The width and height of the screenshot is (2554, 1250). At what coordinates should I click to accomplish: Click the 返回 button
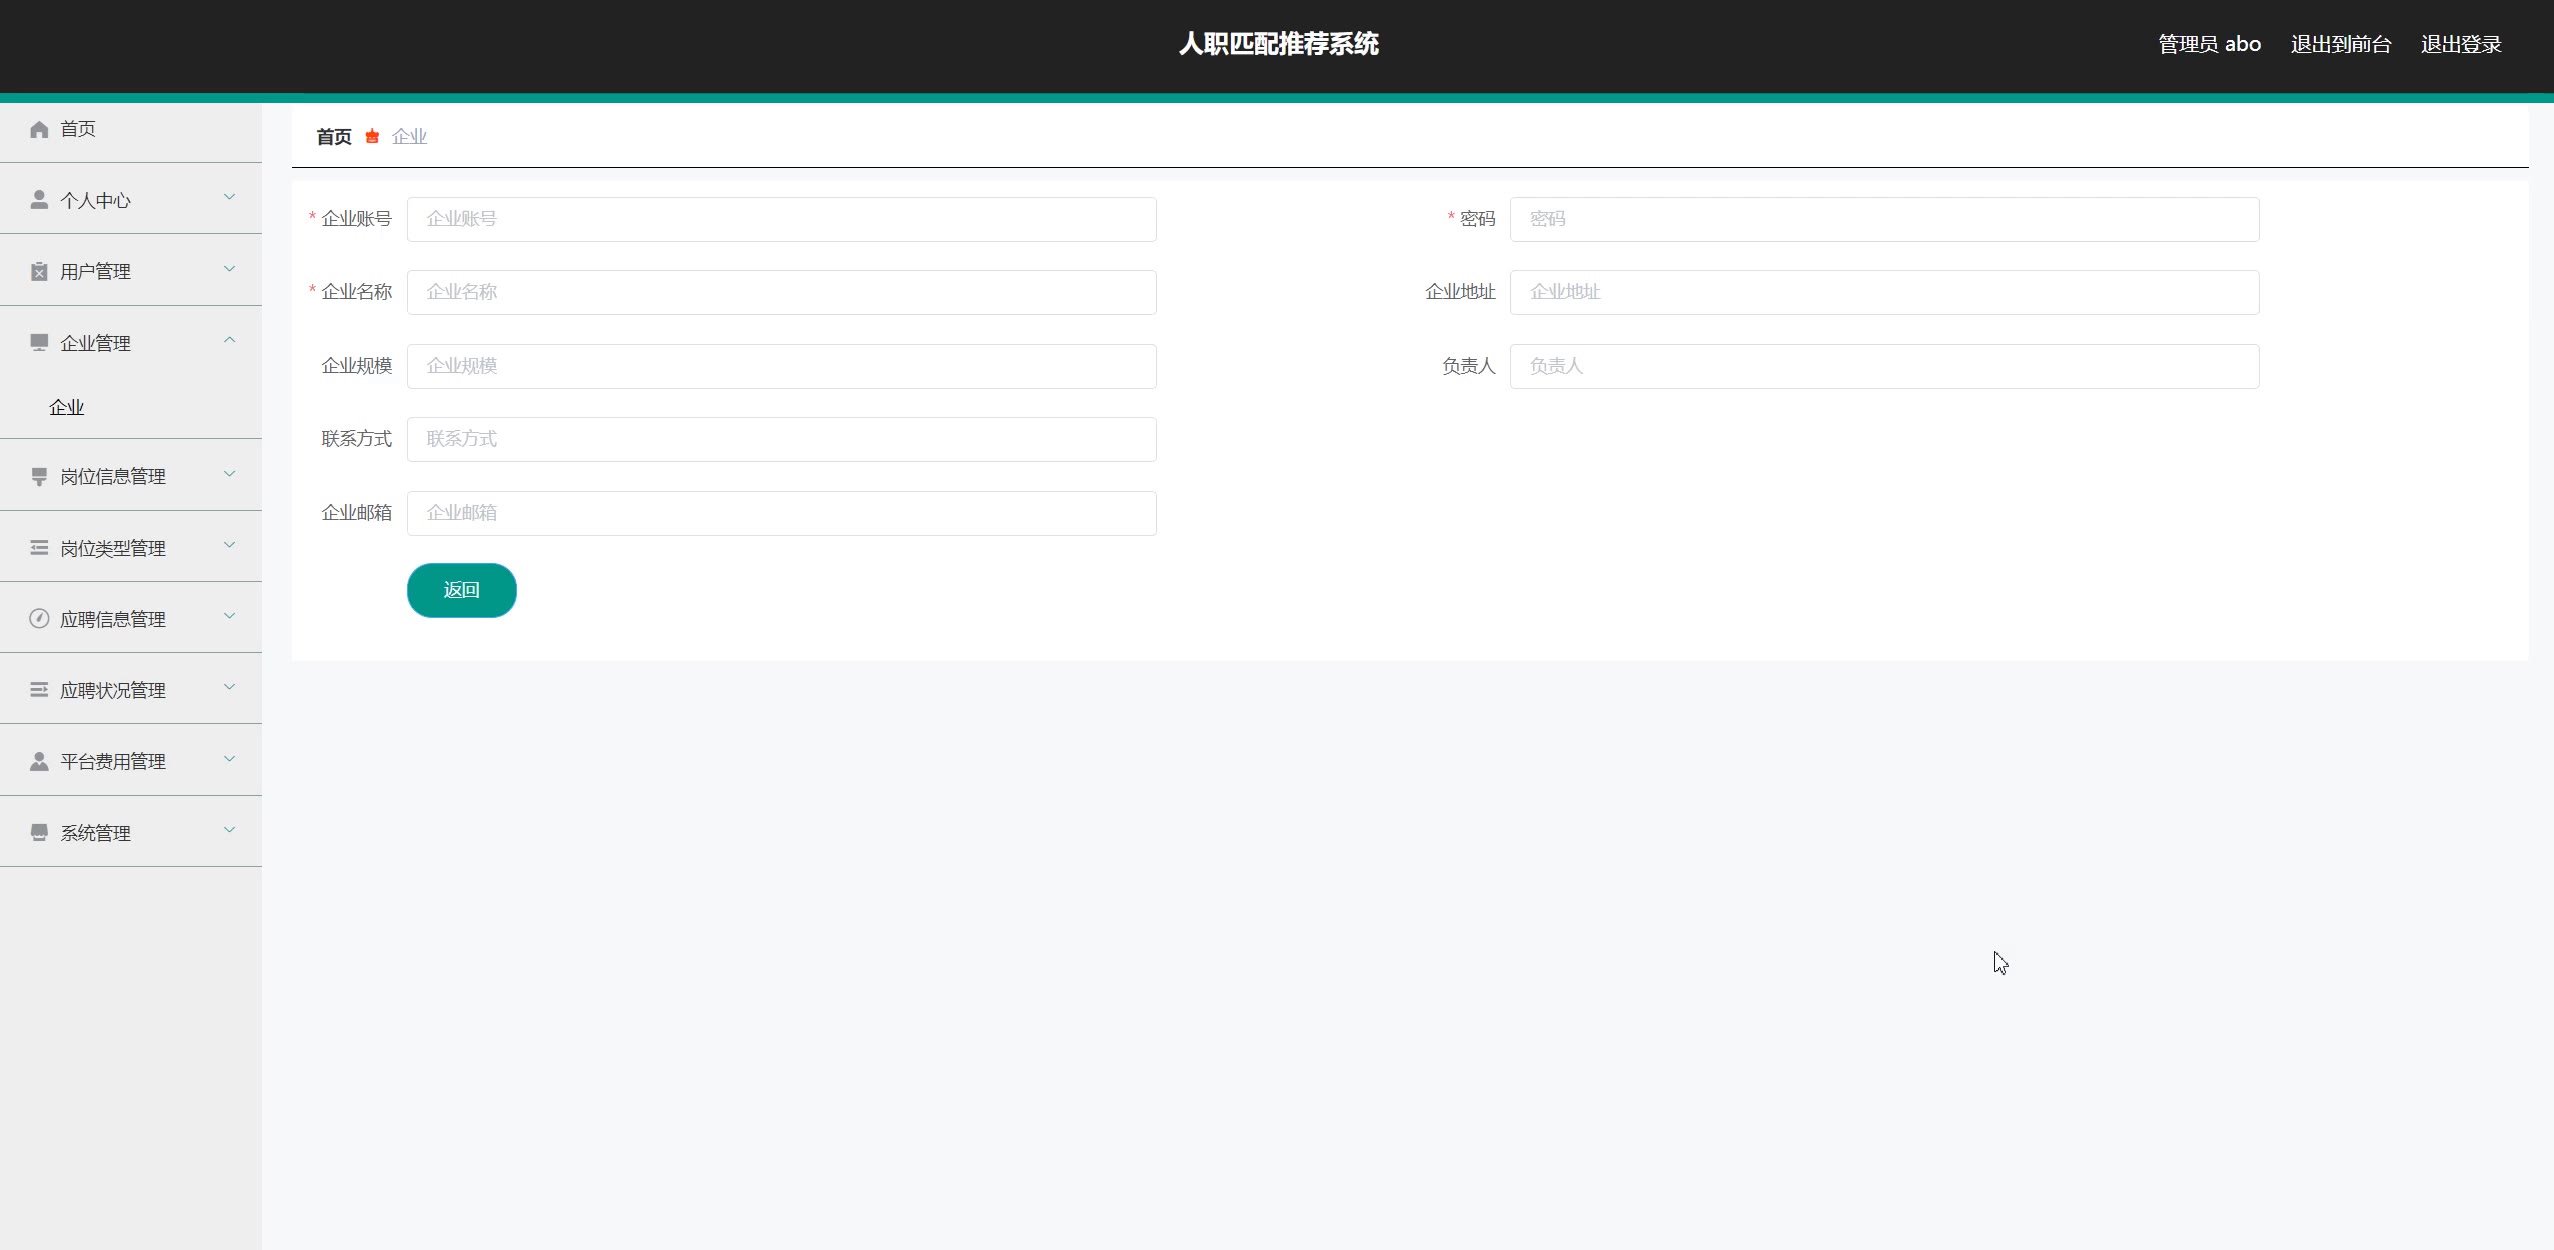461,590
